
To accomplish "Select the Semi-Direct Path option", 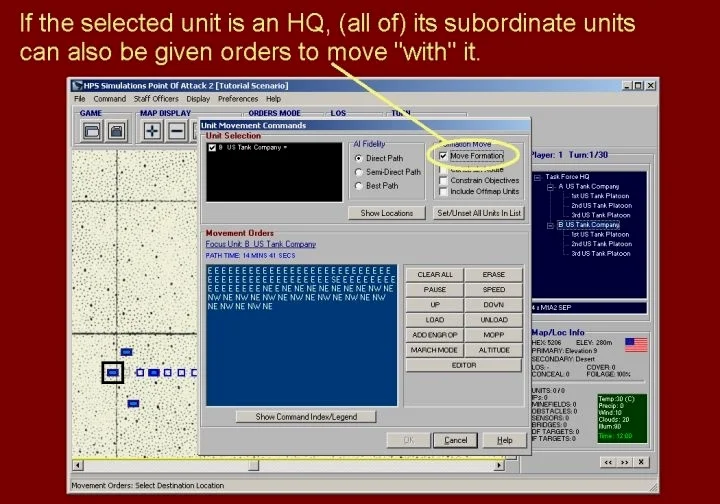I will coord(359,172).
